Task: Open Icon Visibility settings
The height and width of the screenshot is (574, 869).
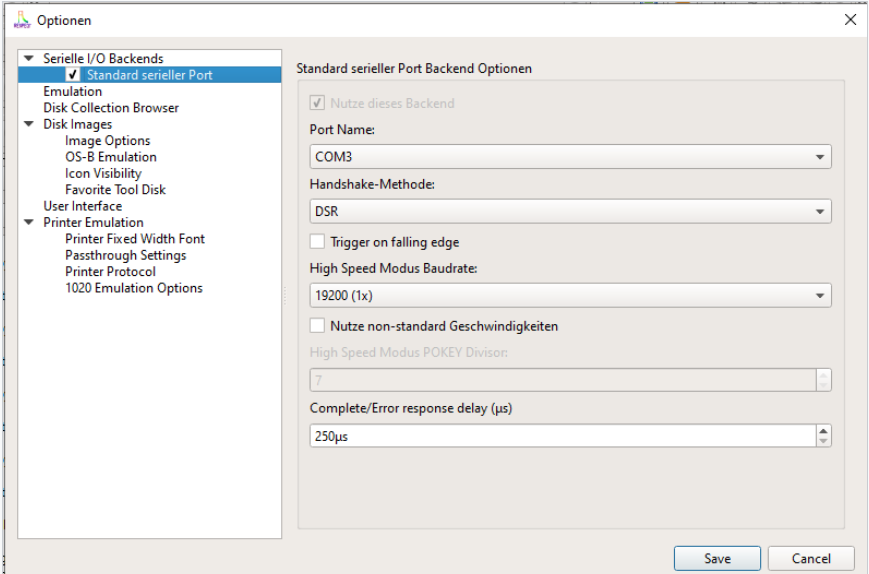Action: coord(103,173)
